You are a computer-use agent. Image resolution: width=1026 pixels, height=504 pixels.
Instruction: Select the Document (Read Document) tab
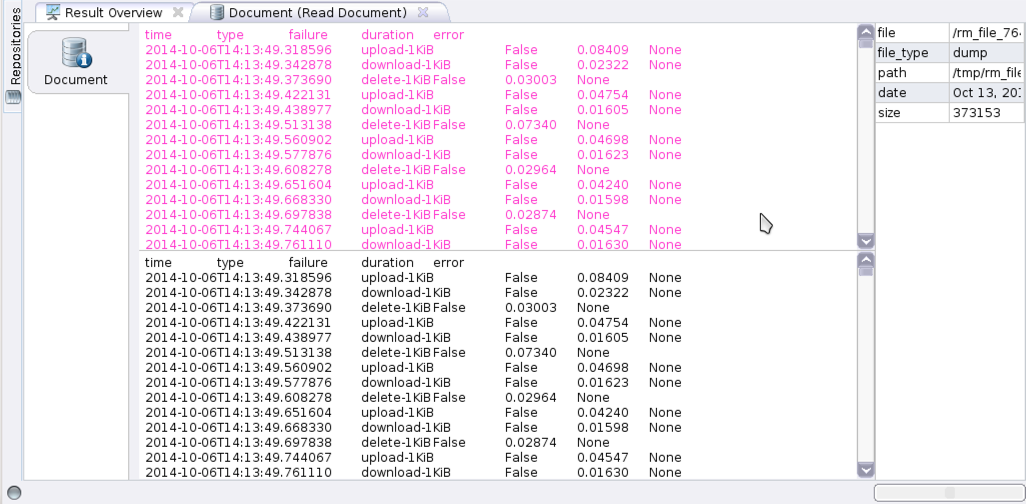click(x=316, y=13)
